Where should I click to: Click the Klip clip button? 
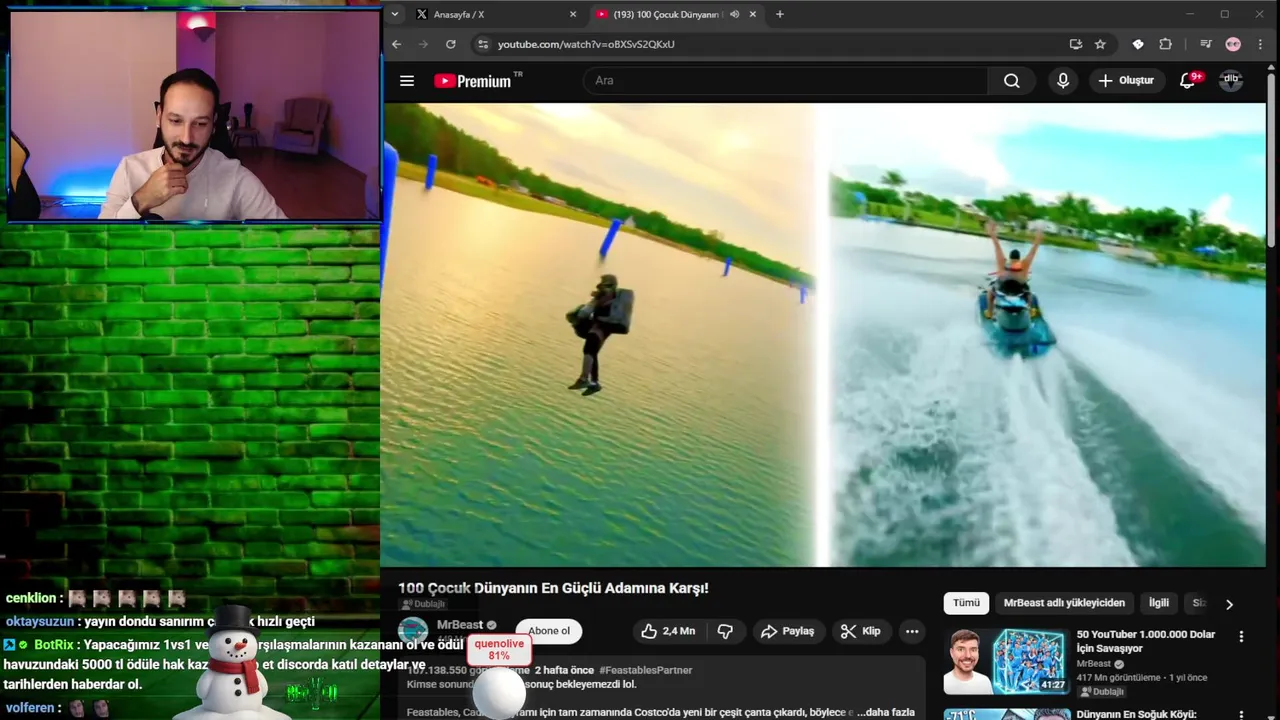coord(860,631)
